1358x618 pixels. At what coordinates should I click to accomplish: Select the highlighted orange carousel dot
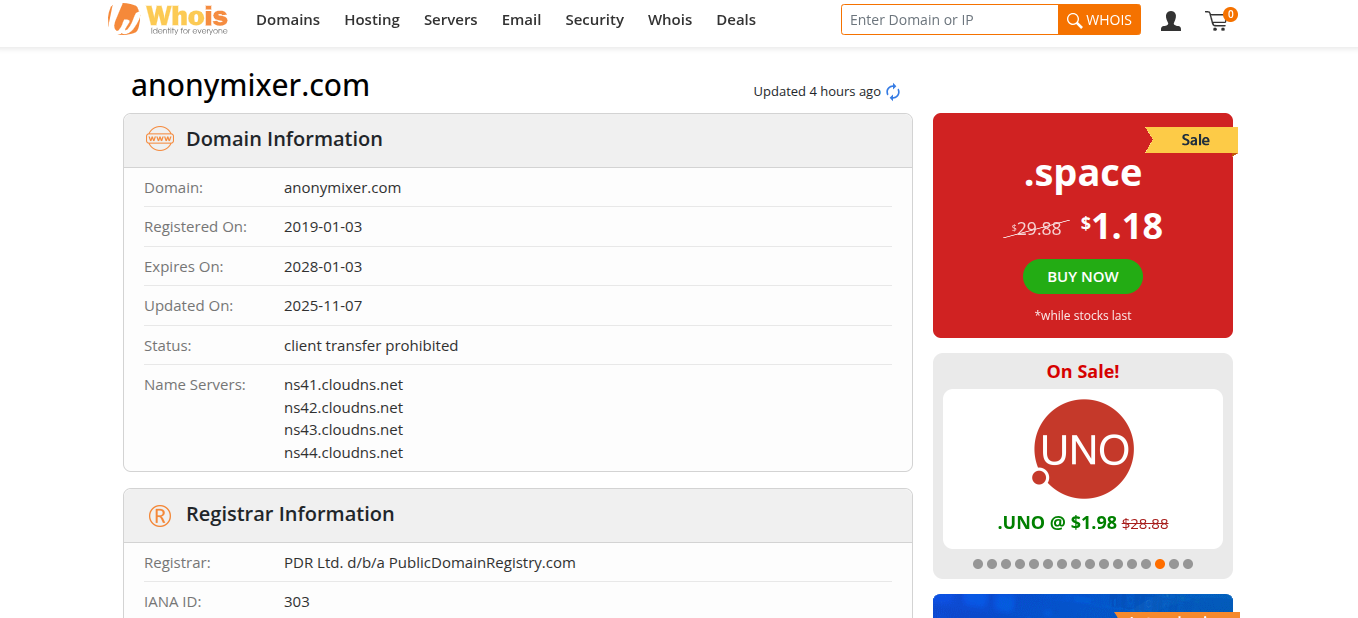1159,564
